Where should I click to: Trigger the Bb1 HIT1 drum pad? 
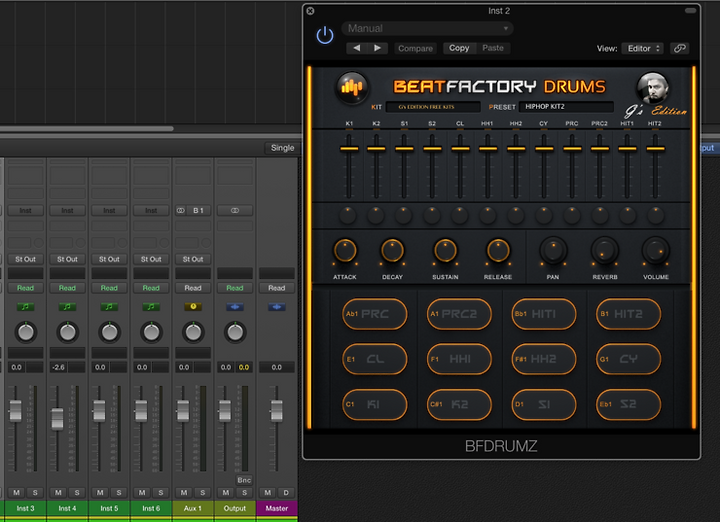[x=544, y=314]
